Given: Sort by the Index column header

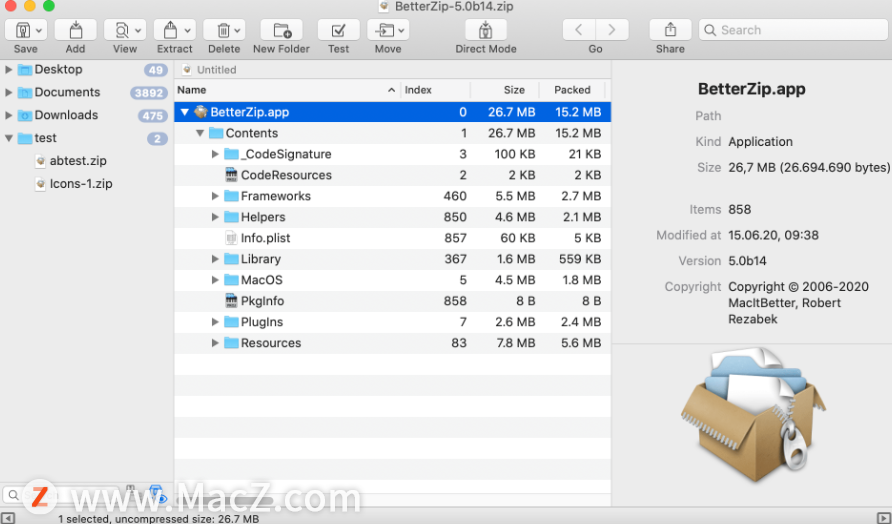Looking at the screenshot, I should coord(435,90).
